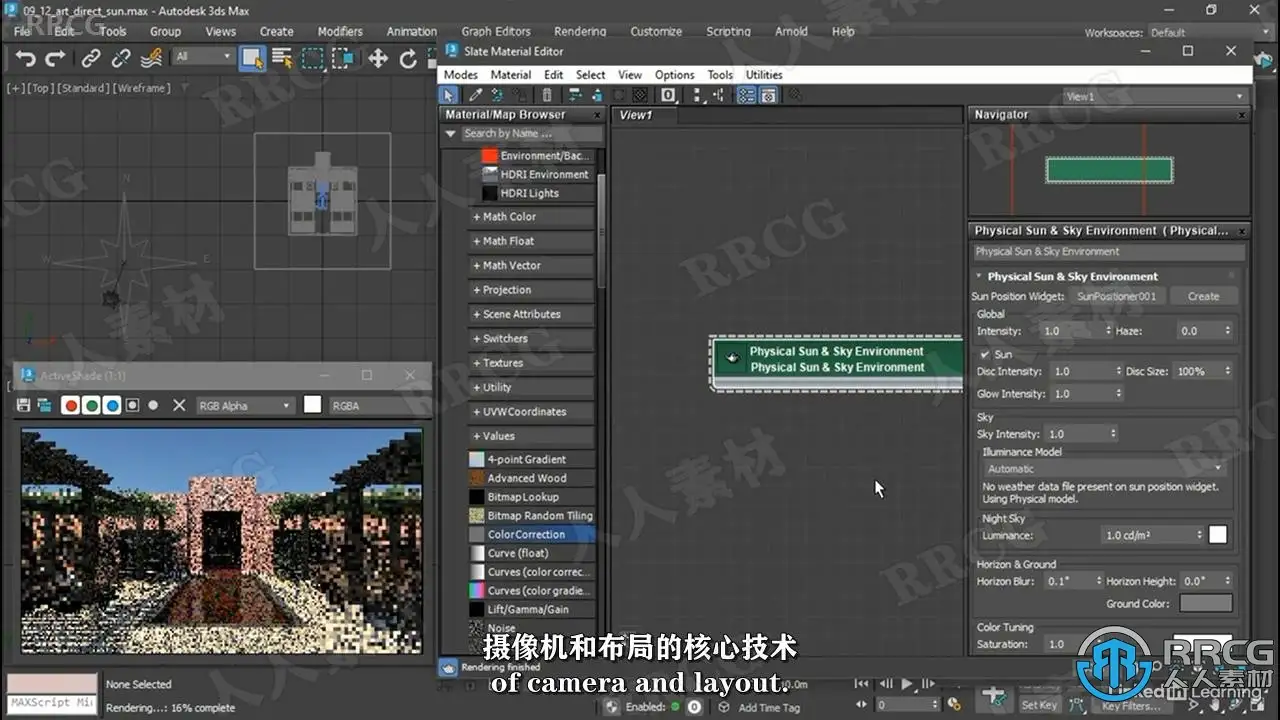
Task: Select the Color Correction map entry
Action: pos(531,535)
